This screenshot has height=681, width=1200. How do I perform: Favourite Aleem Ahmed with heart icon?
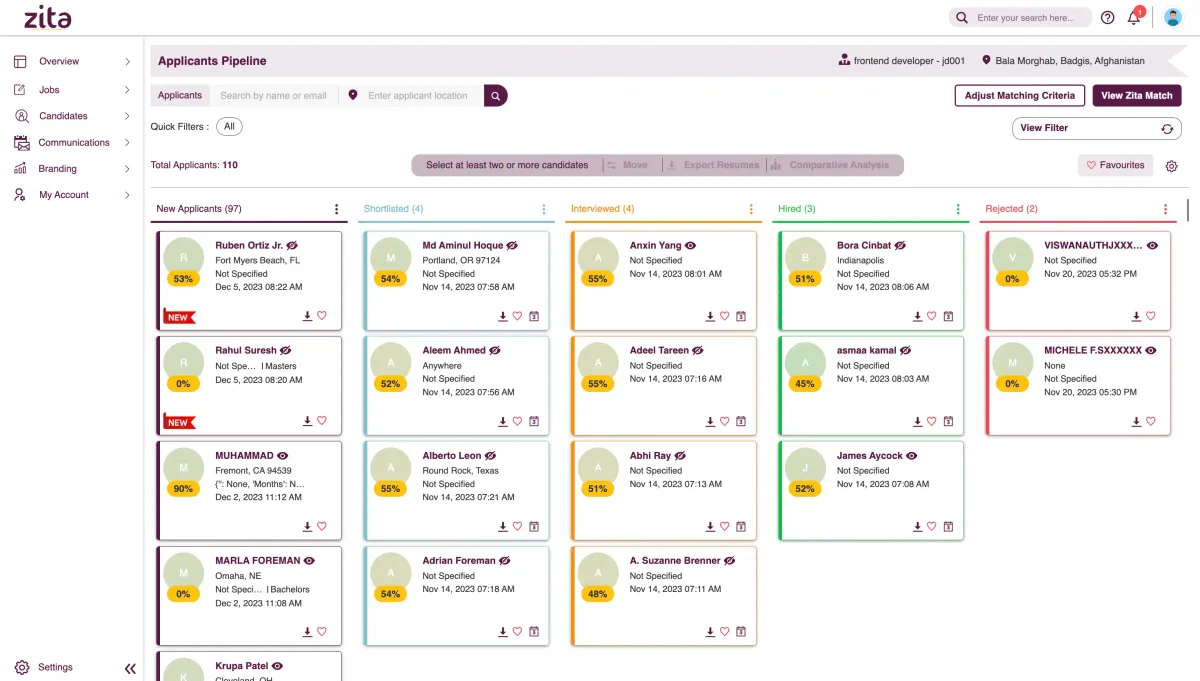pyautogui.click(x=518, y=421)
